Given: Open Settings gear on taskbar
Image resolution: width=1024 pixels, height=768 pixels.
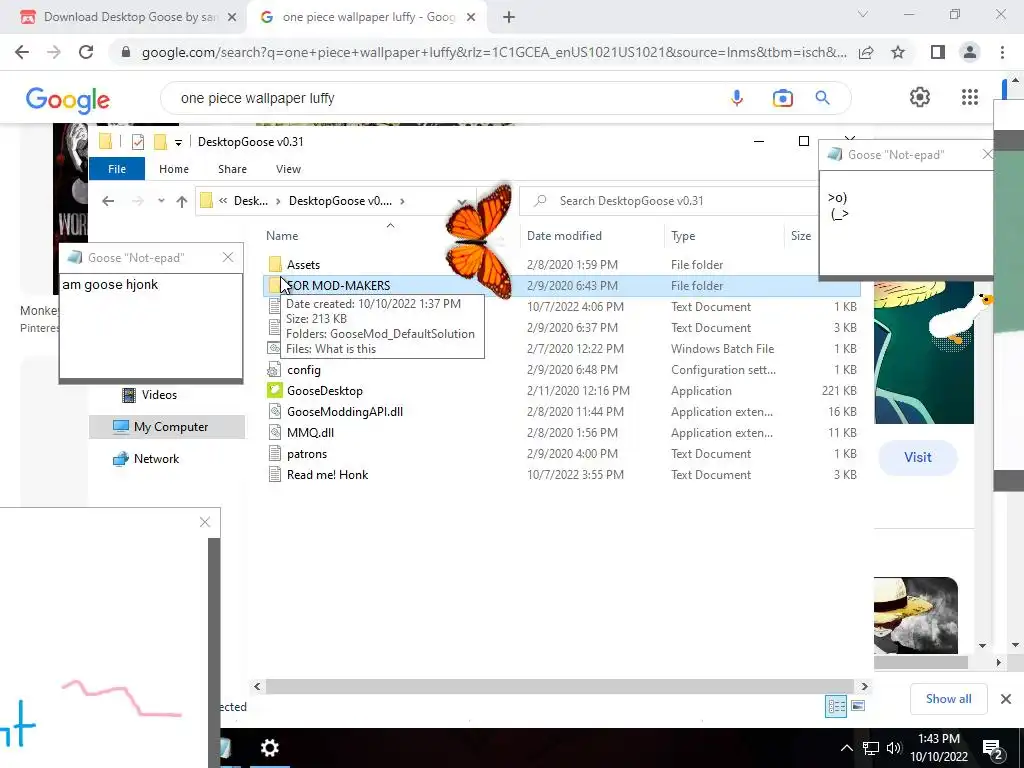Looking at the screenshot, I should click(x=270, y=748).
